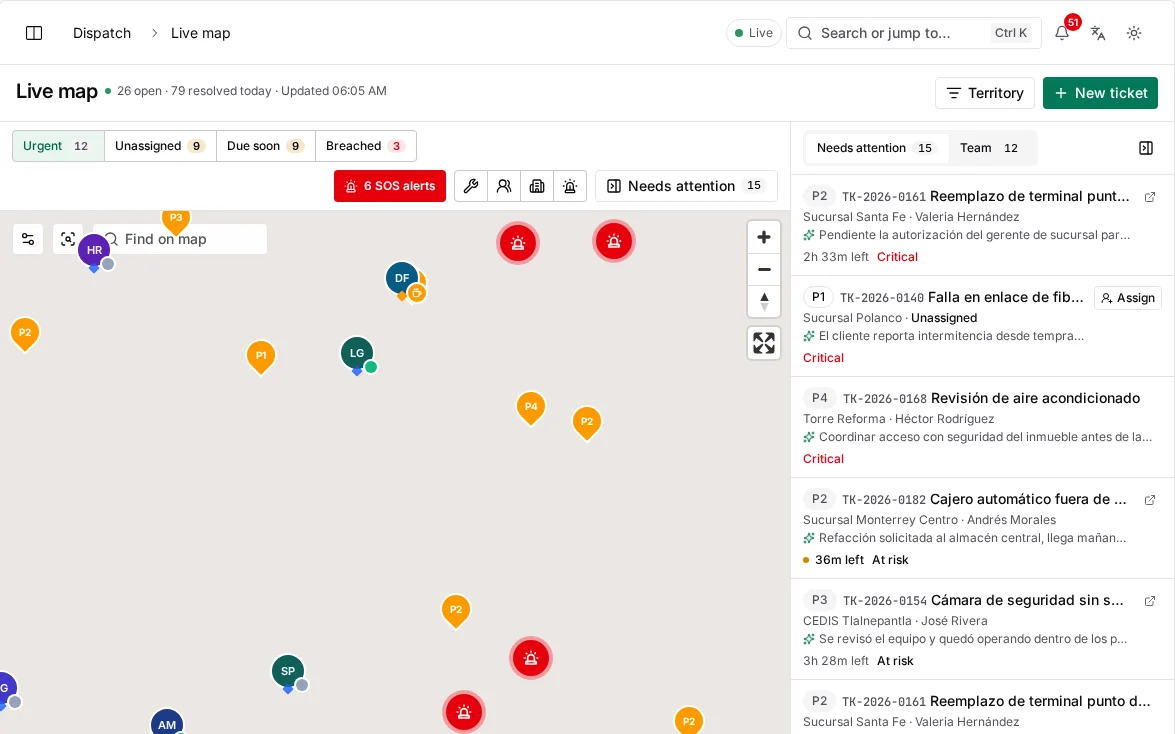Switch to the Team tab
This screenshot has height=734, width=1175.
[x=989, y=148]
